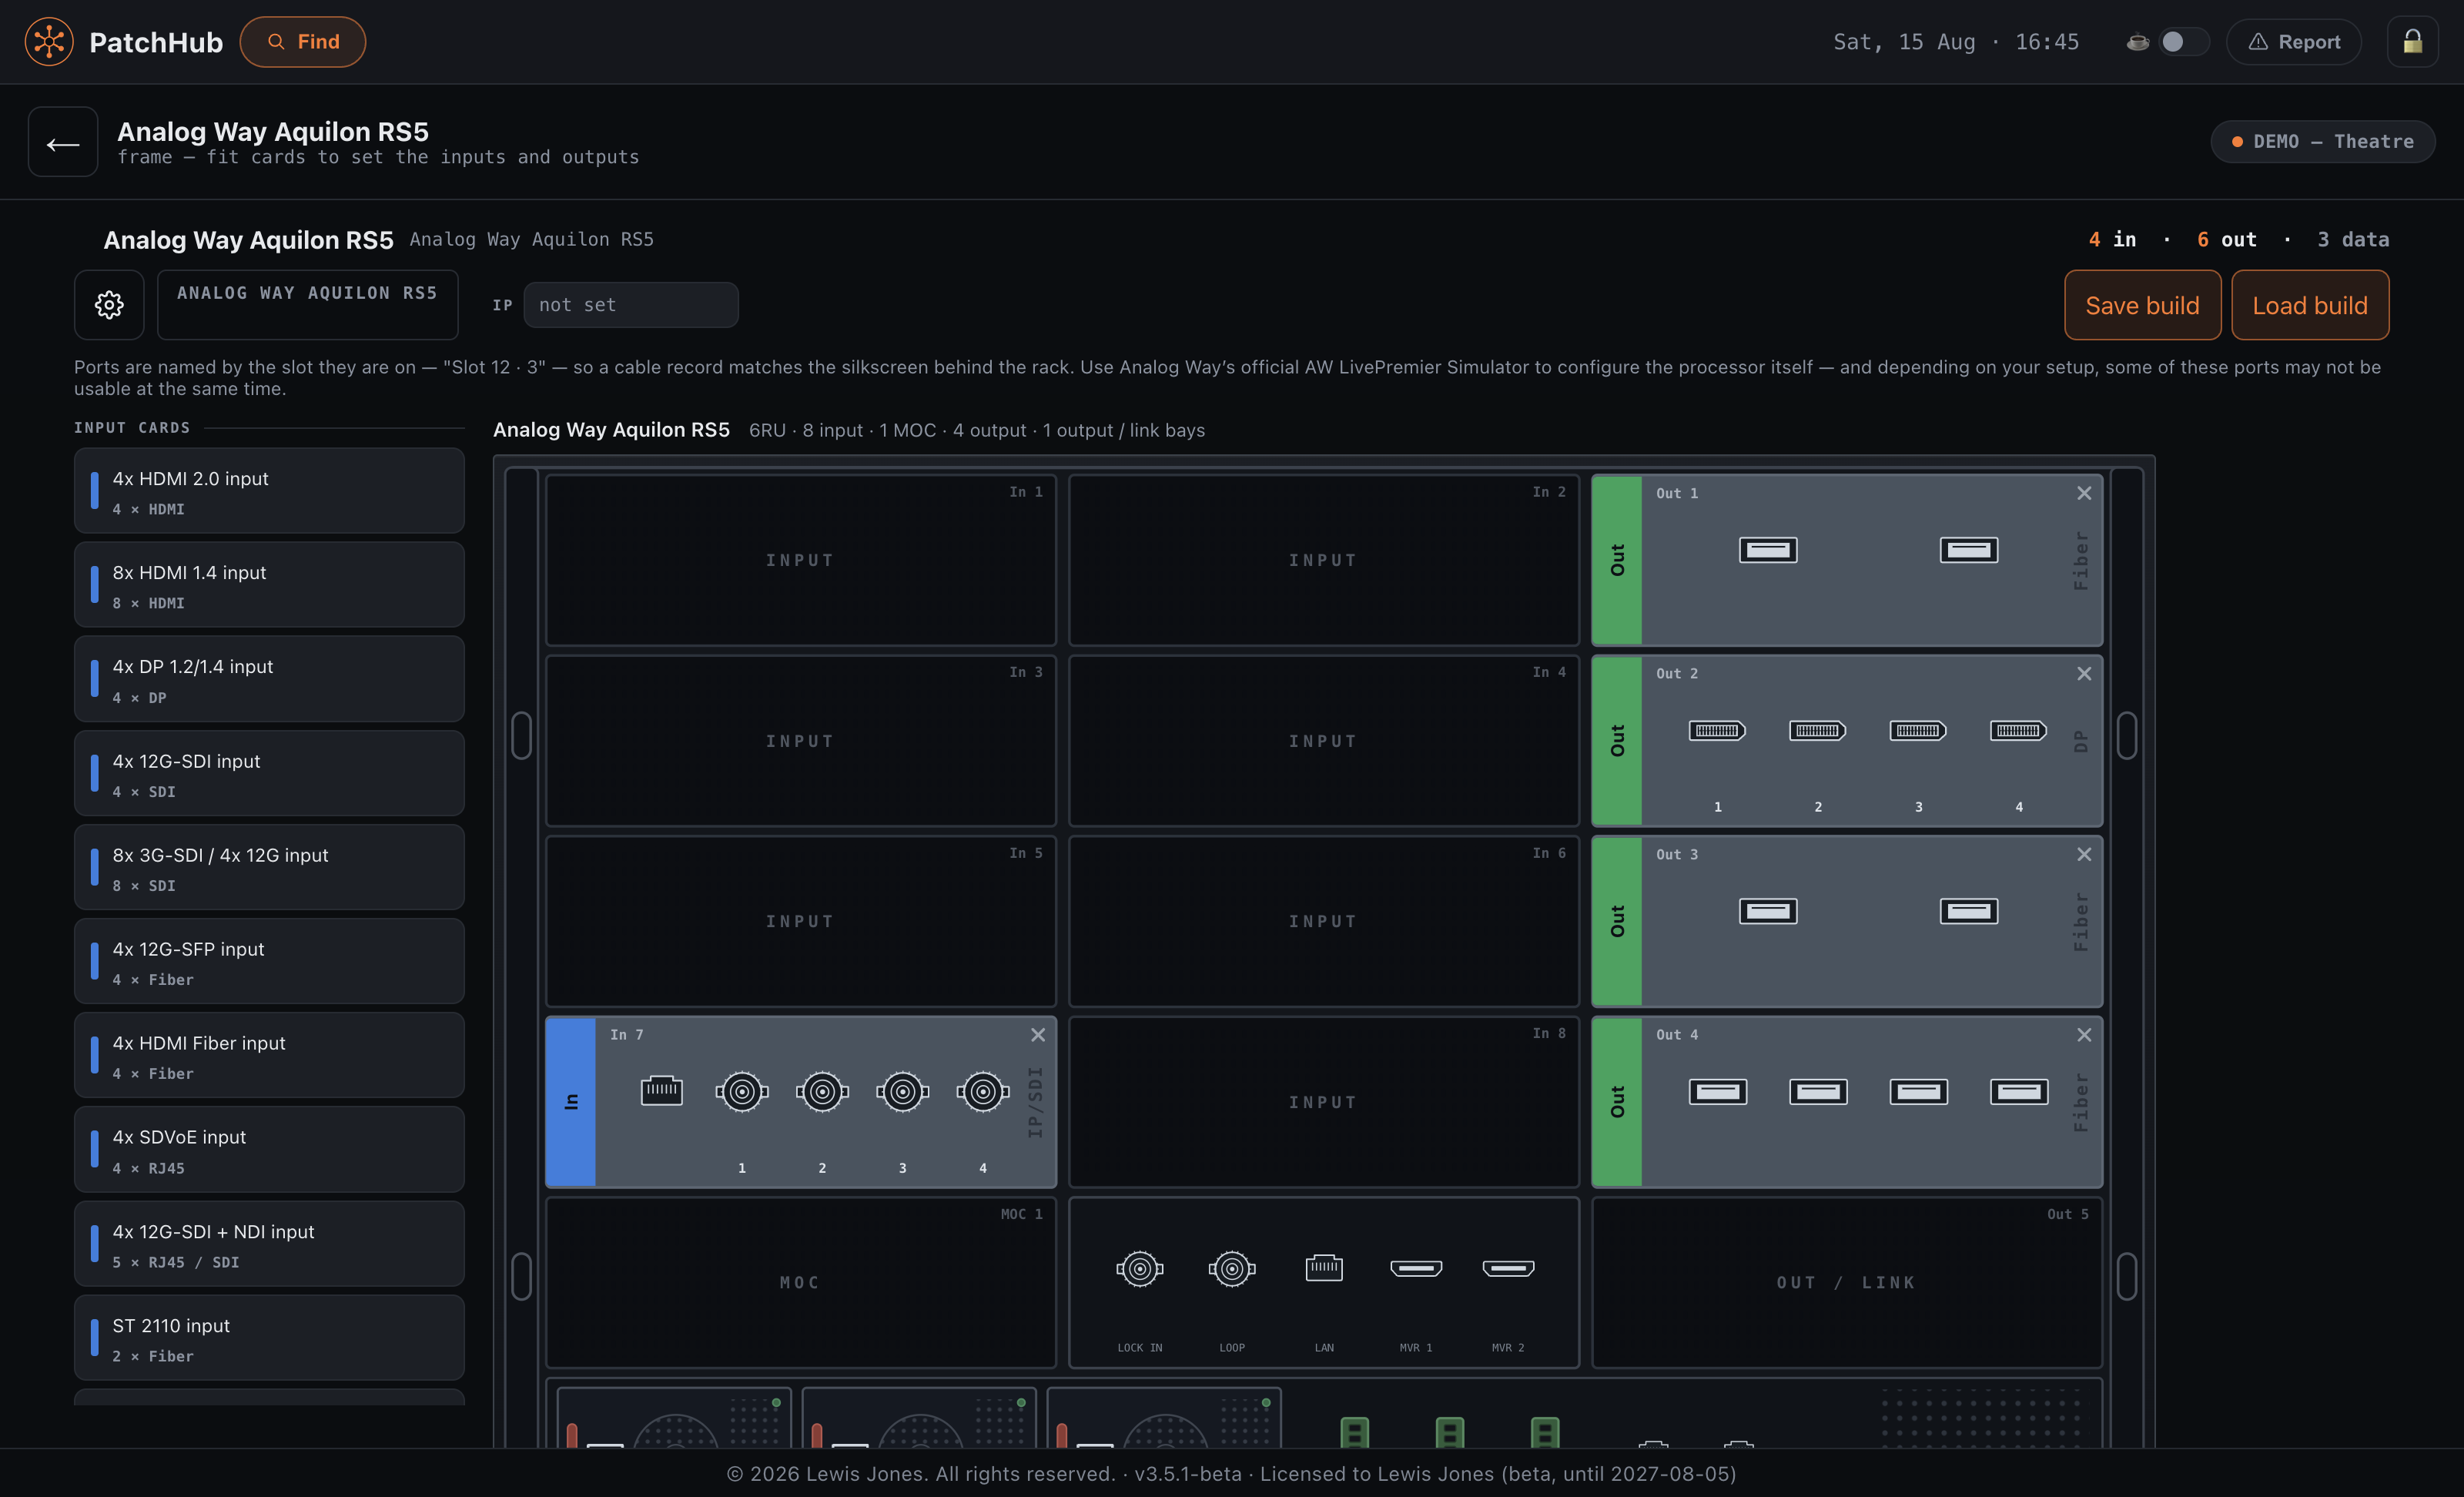The height and width of the screenshot is (1497, 2464).
Task: Remove the card from Out 3
Action: [2084, 854]
